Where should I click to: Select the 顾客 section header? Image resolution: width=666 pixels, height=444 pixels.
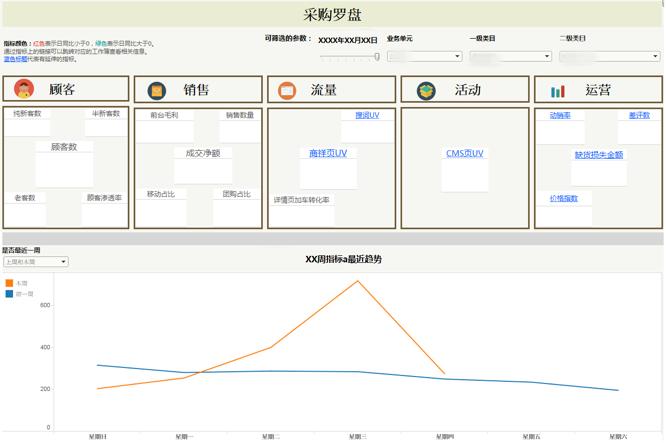click(66, 89)
